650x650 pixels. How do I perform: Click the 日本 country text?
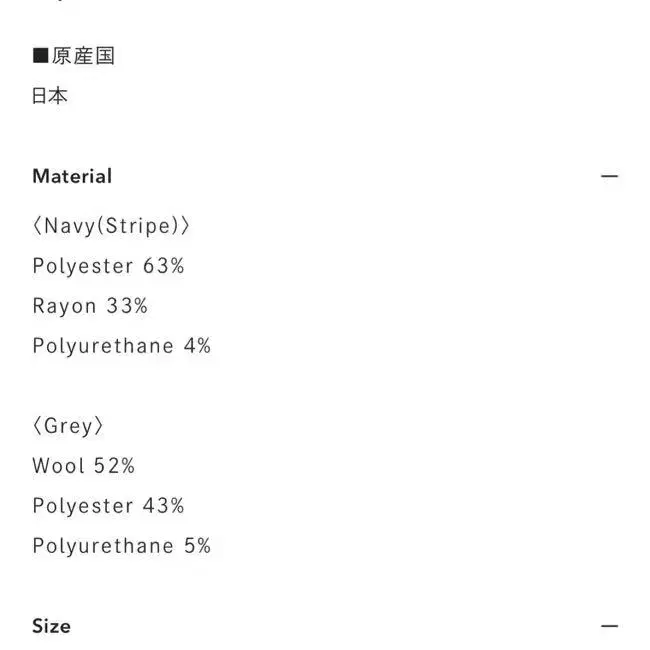coord(50,96)
